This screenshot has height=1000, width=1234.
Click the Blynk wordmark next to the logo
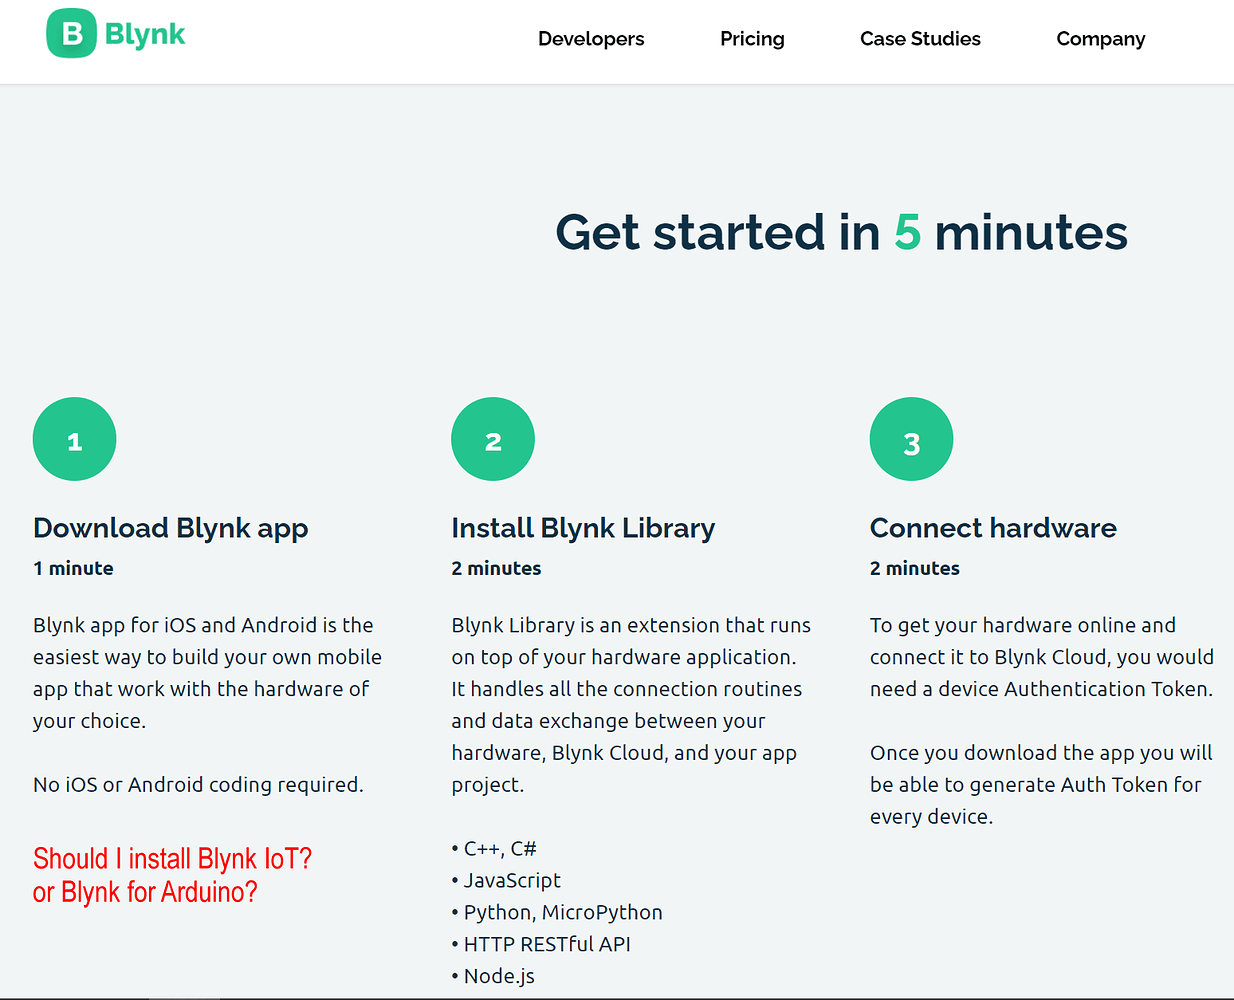coord(143,34)
